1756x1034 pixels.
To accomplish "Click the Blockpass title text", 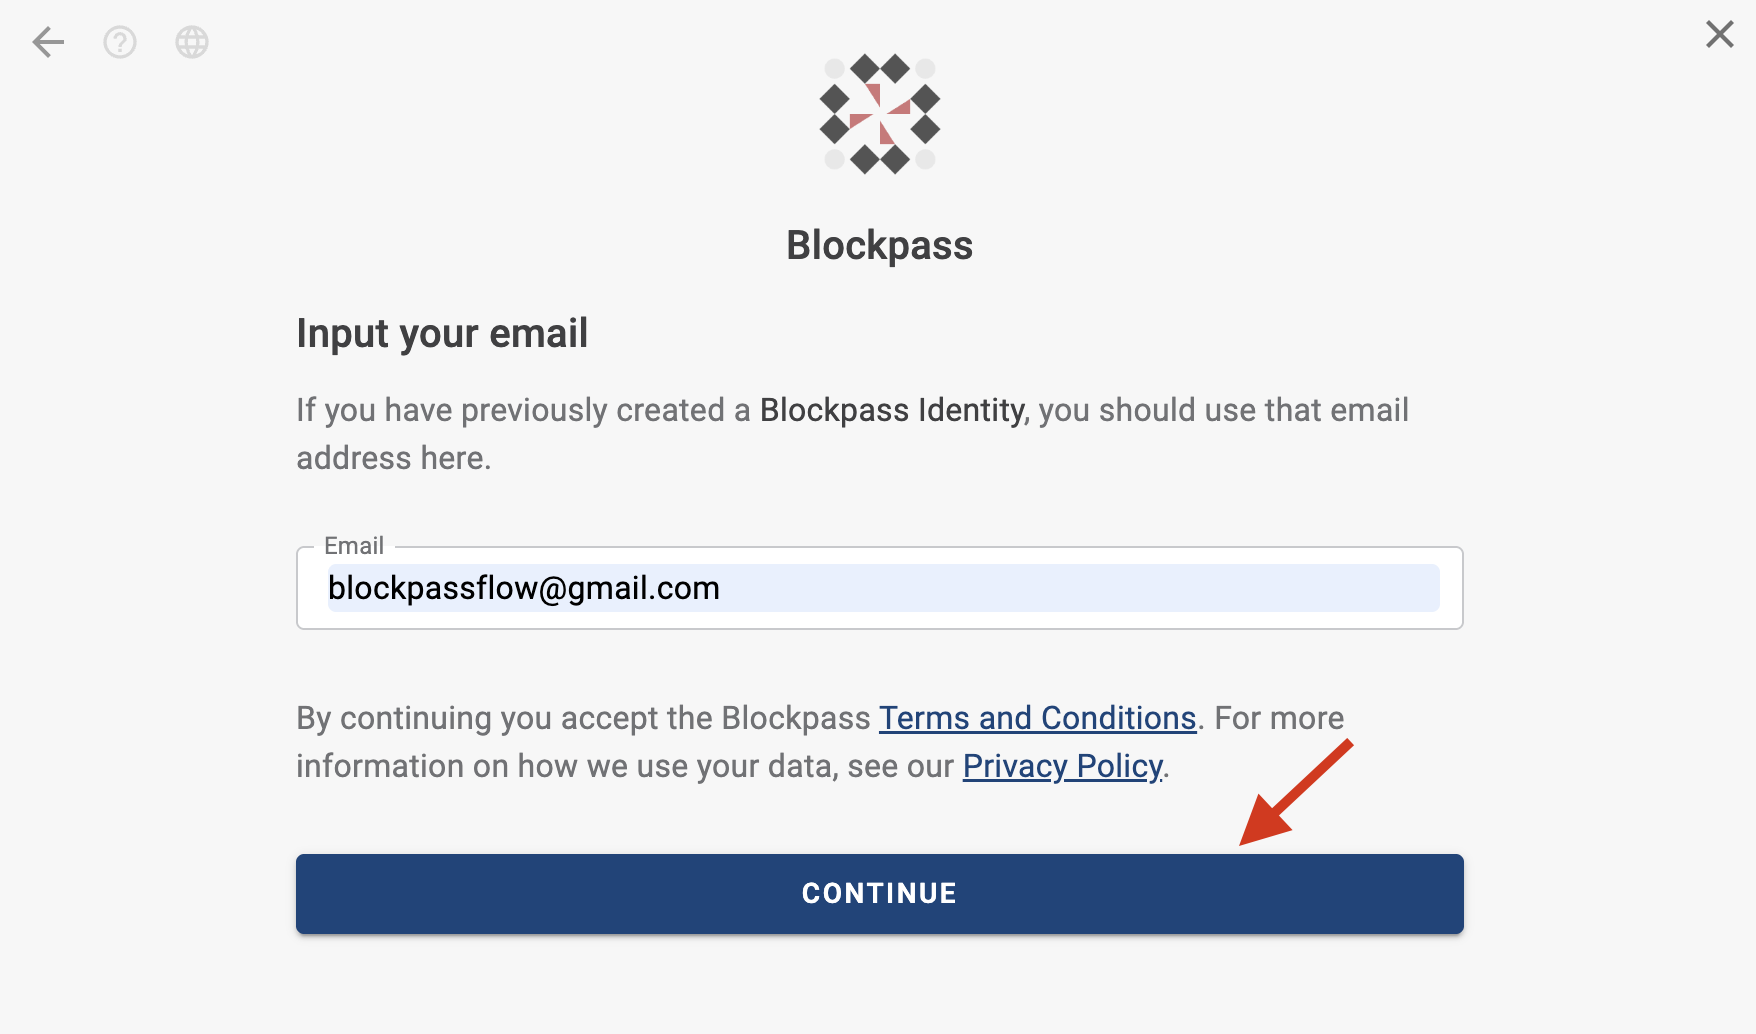I will tap(880, 245).
